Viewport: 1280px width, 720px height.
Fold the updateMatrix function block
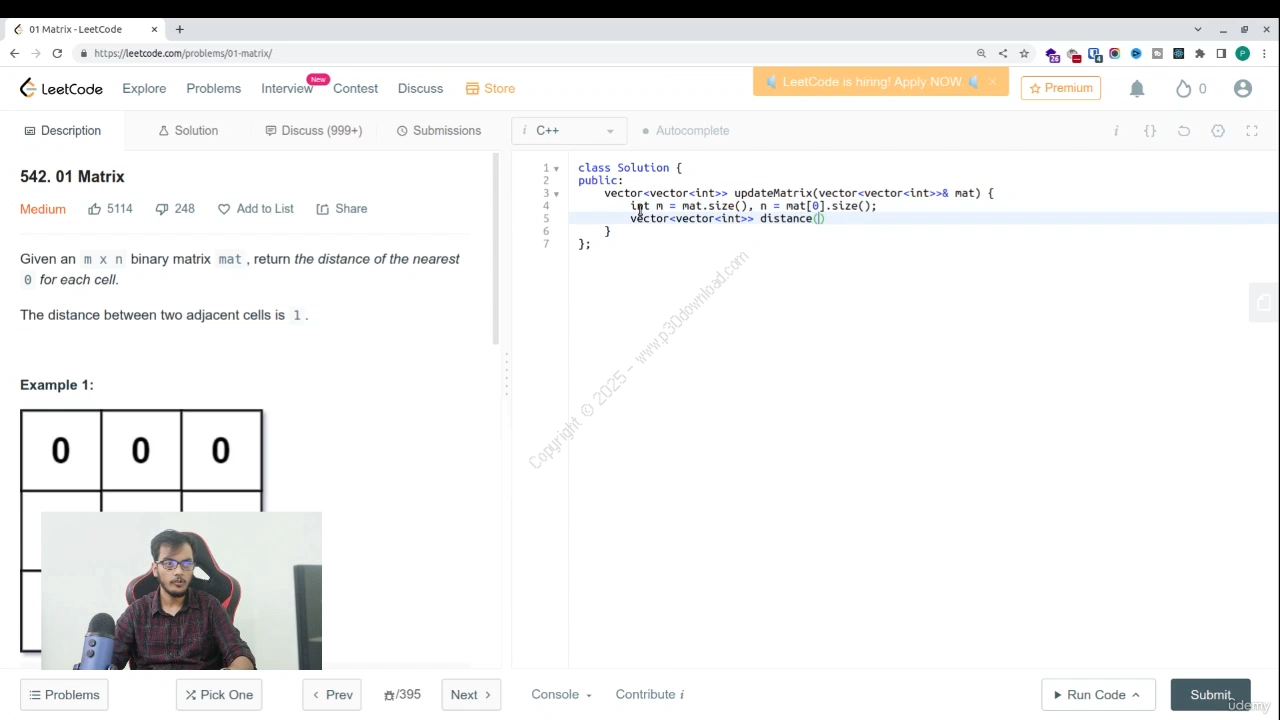point(556,194)
